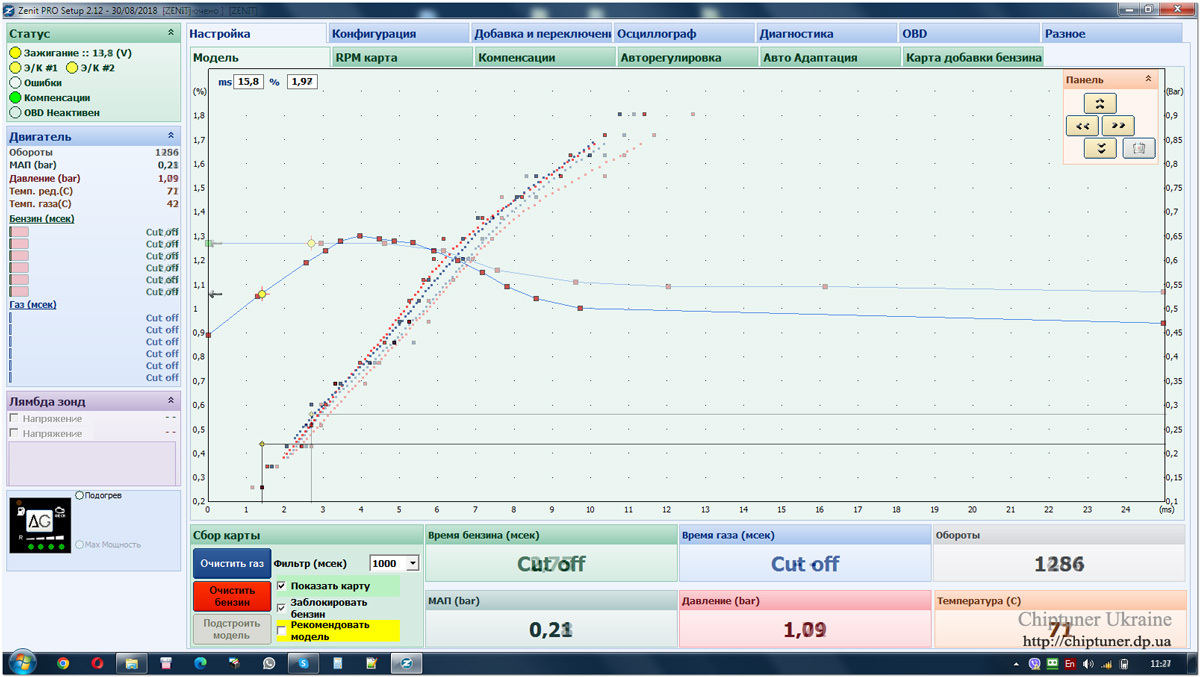
Task: Toggle the Заблокировать бензин checkbox
Action: pos(281,607)
